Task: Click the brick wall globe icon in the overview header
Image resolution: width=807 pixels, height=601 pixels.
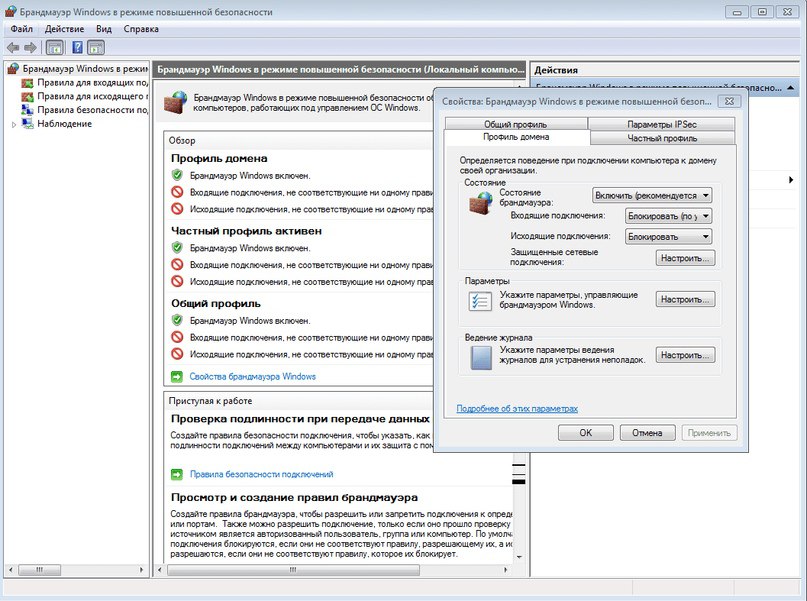Action: tap(176, 102)
